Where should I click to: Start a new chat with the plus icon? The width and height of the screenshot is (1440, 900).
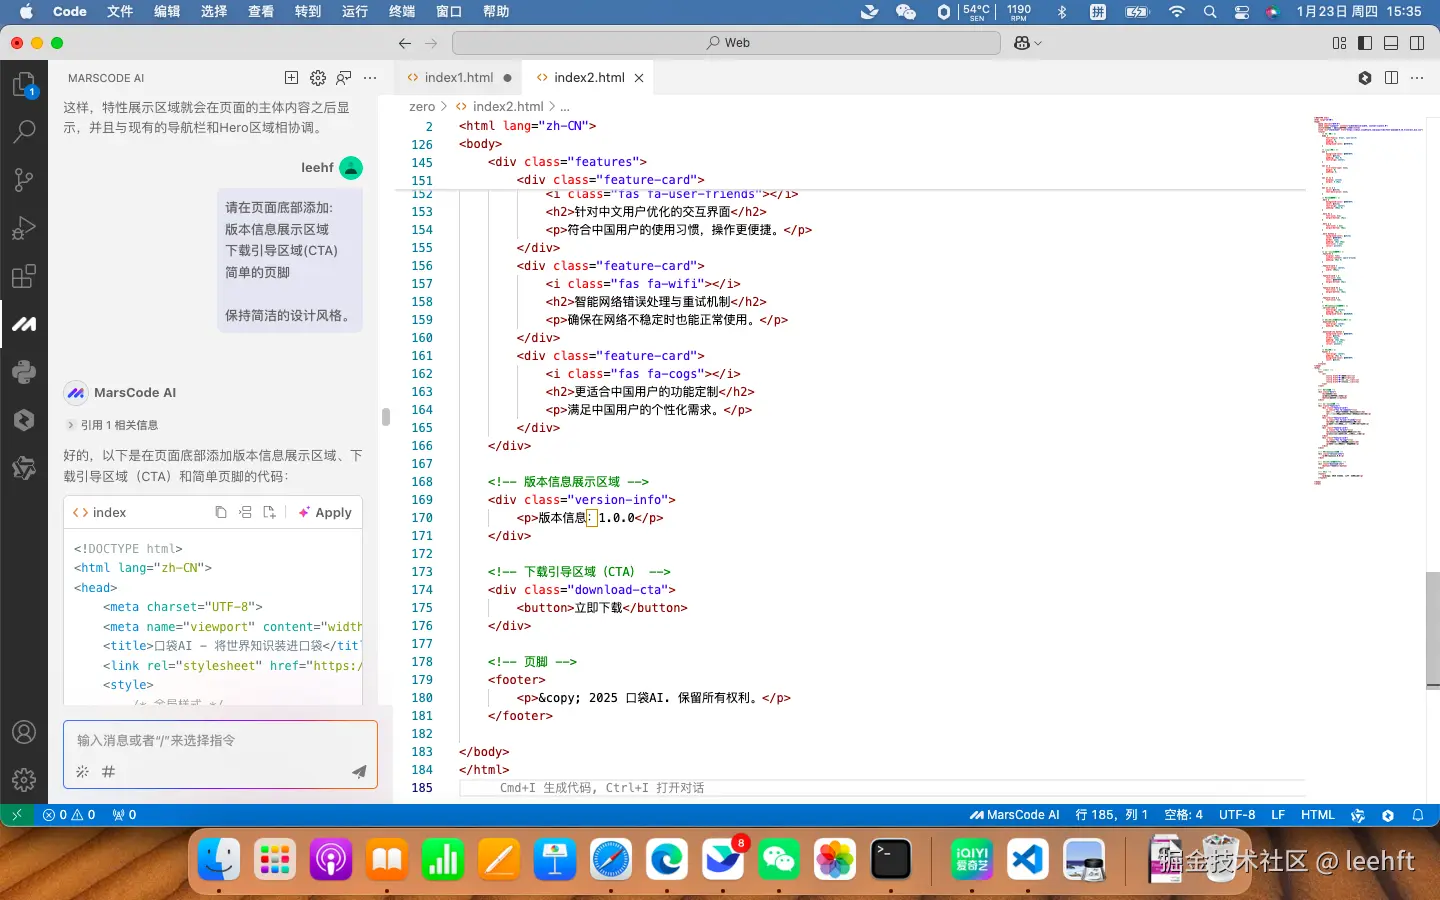coord(291,78)
